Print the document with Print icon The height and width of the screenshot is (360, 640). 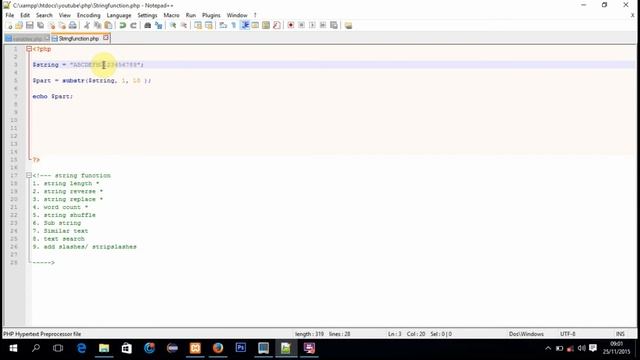(73, 26)
